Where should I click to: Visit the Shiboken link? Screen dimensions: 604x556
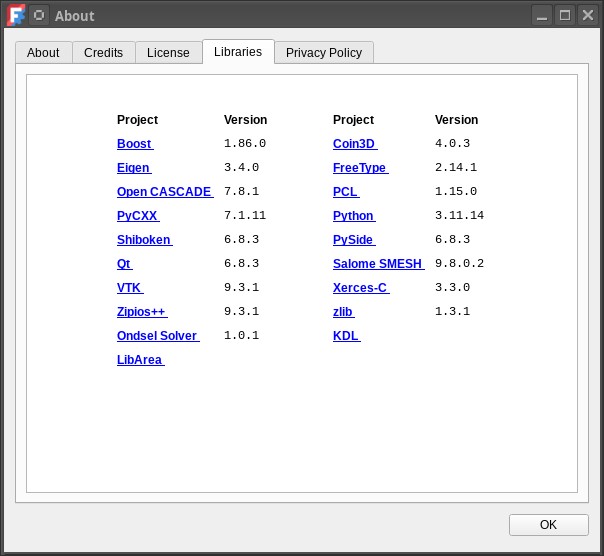click(x=144, y=240)
